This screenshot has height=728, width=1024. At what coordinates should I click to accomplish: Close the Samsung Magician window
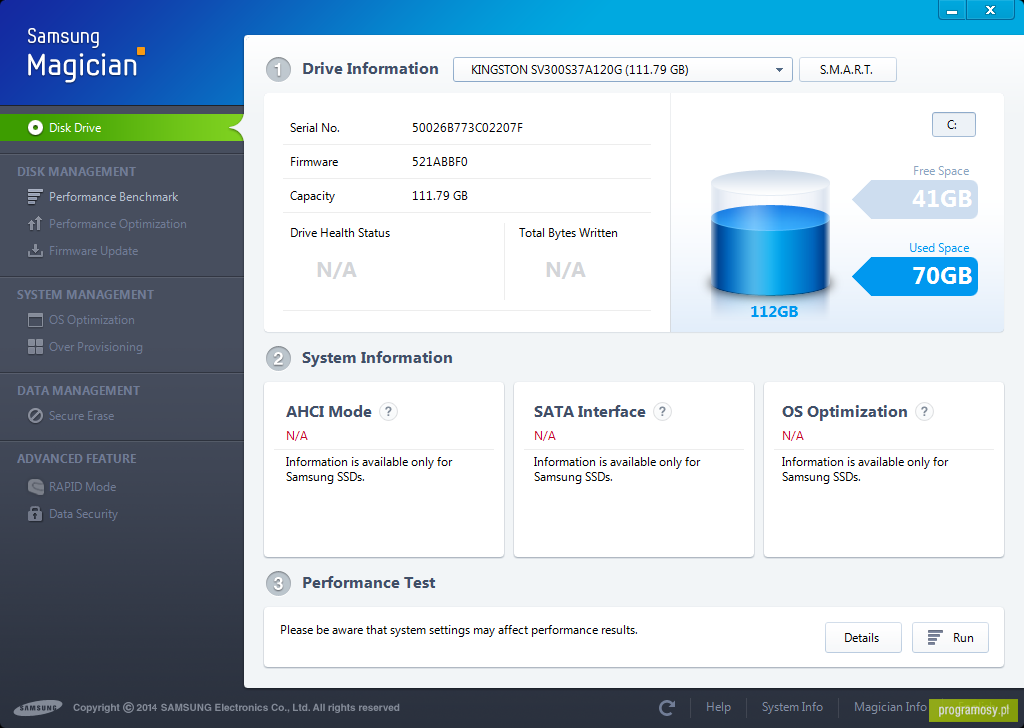click(991, 10)
